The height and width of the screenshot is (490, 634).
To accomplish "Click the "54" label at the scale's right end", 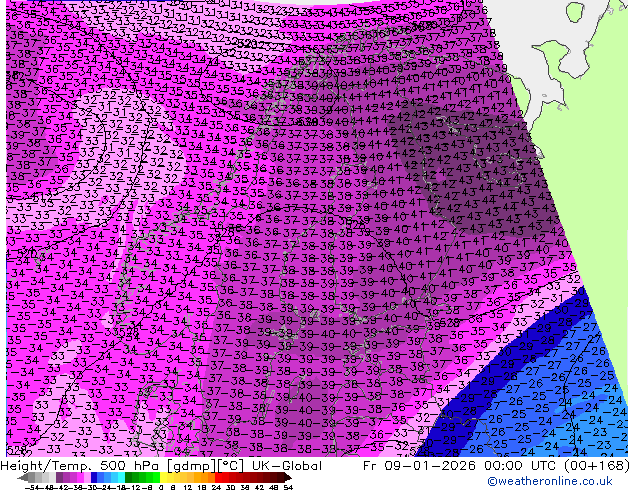I will tap(288, 487).
